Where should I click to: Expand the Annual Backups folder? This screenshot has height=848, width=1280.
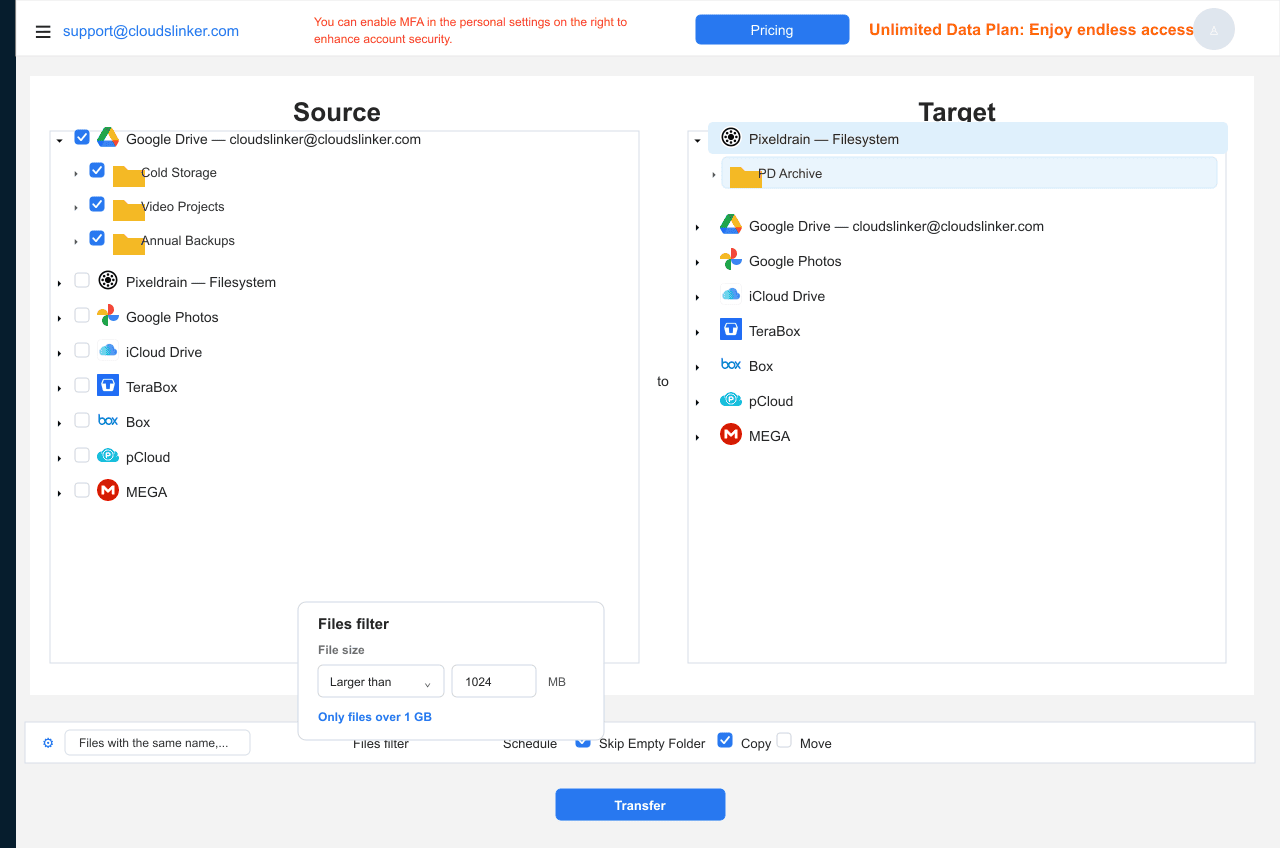pos(76,242)
